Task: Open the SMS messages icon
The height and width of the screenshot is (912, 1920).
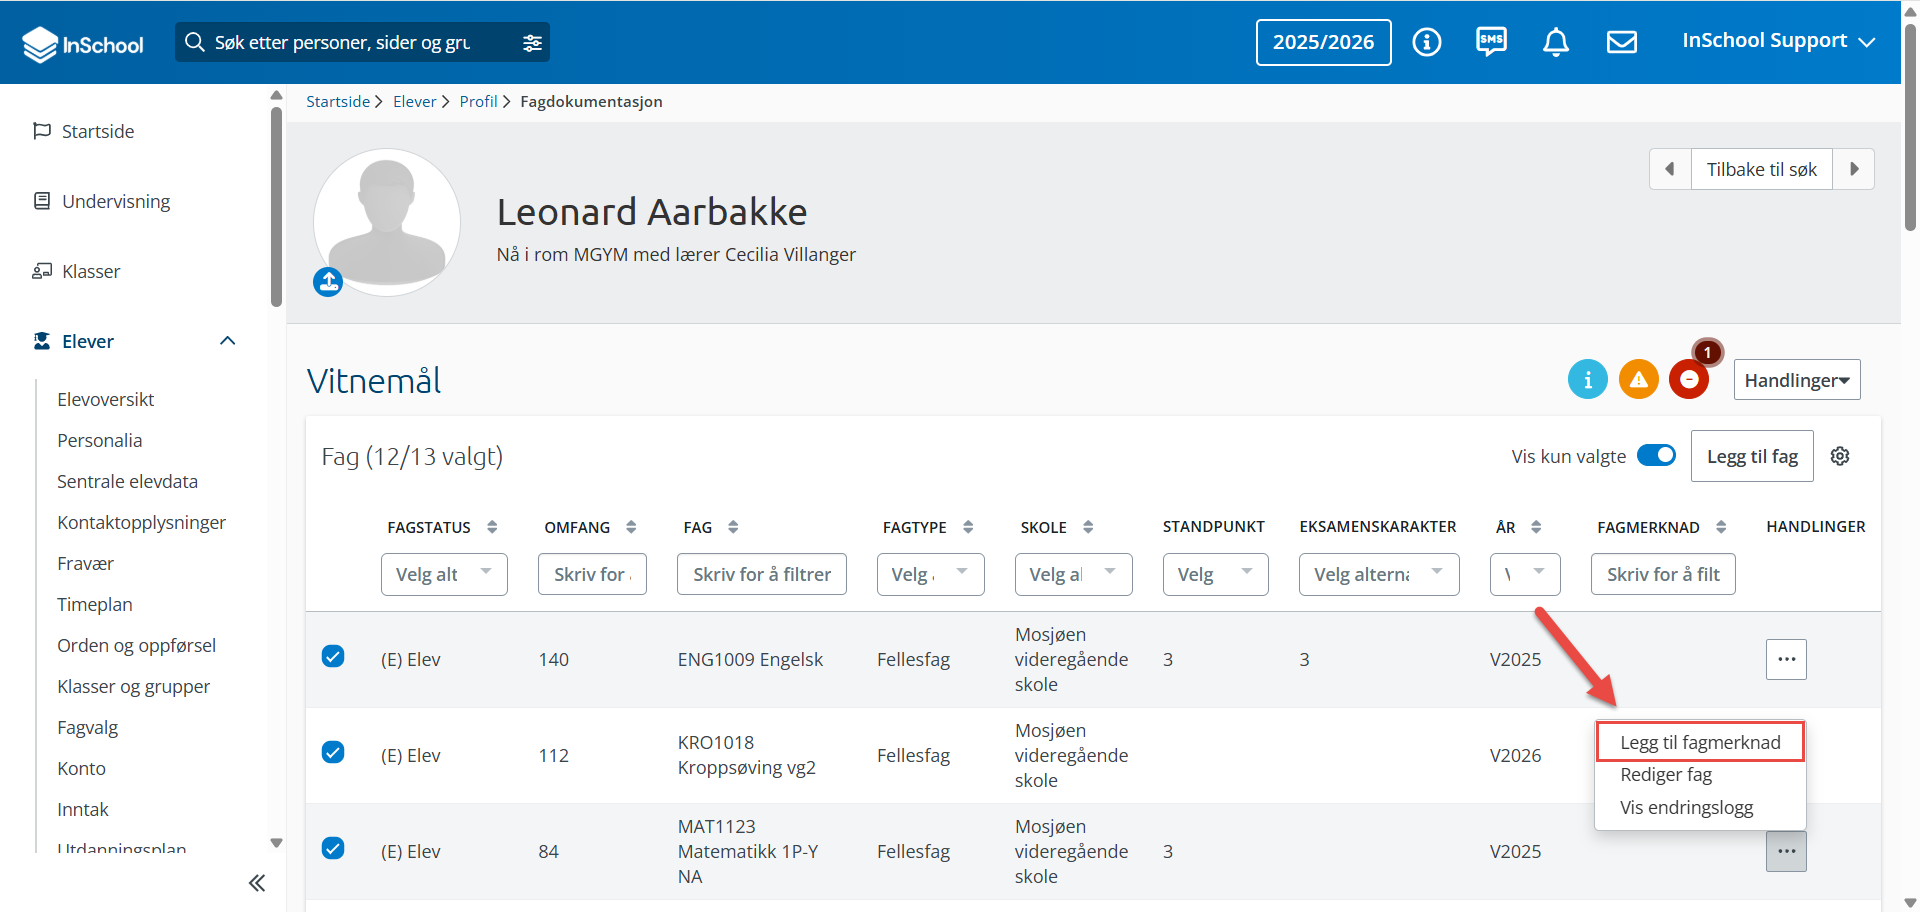Action: (1491, 42)
